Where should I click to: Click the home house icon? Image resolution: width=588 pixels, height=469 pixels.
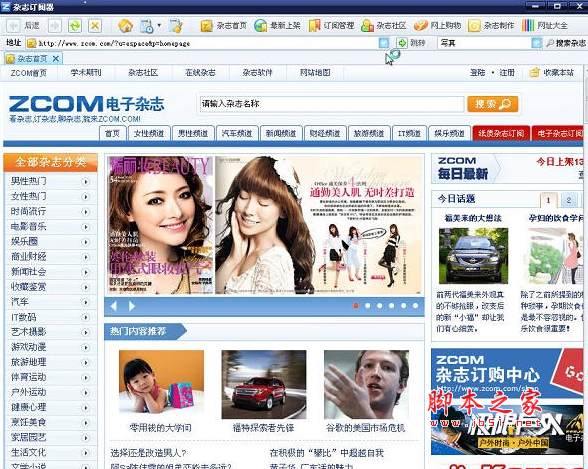pyautogui.click(x=126, y=25)
